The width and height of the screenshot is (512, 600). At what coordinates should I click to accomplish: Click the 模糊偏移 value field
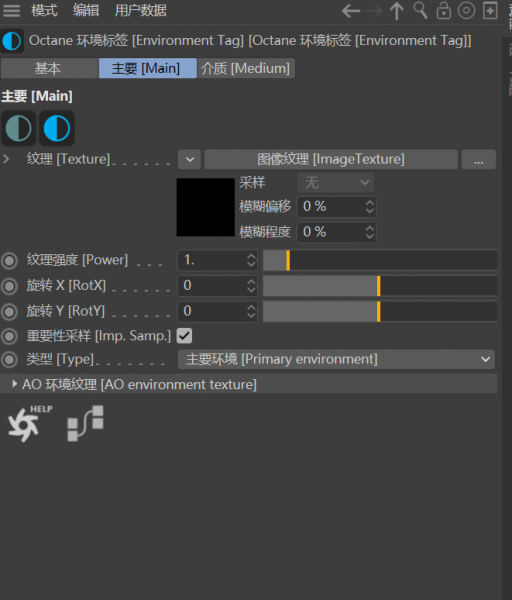tap(331, 207)
